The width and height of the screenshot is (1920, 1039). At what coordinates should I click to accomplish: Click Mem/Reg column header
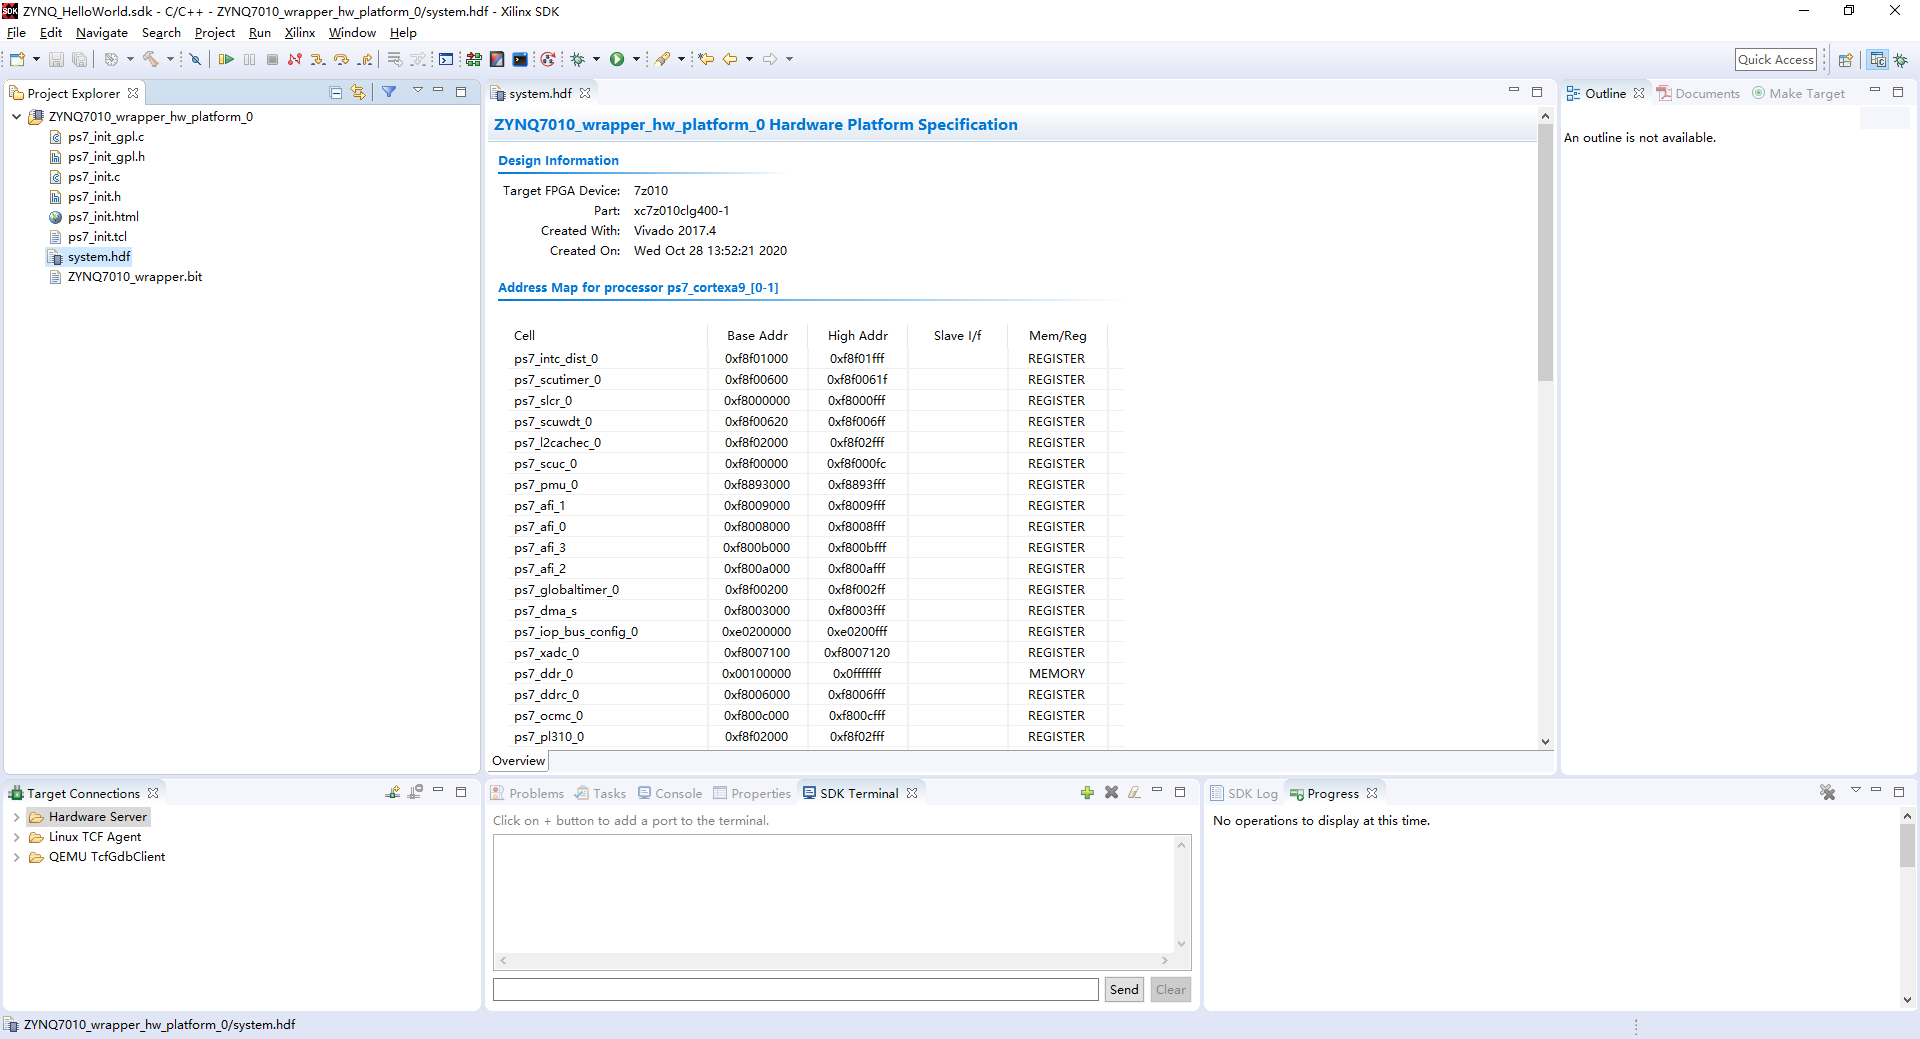tap(1058, 336)
